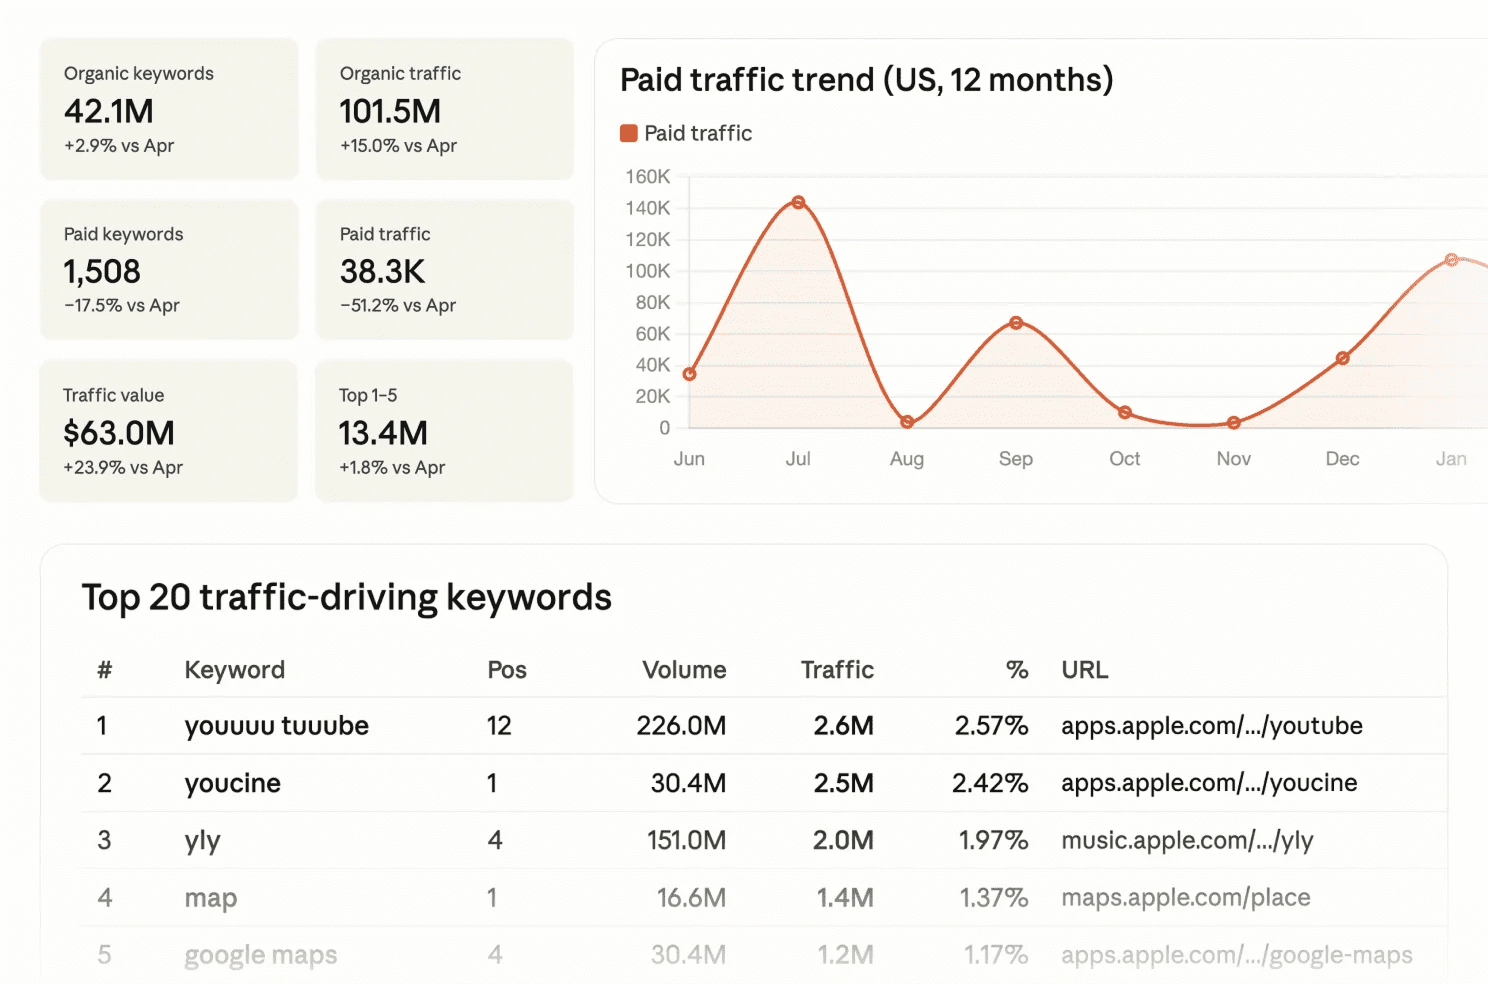The height and width of the screenshot is (984, 1488).
Task: Click the "youuuu tuuube" keyword cell
Action: click(277, 726)
